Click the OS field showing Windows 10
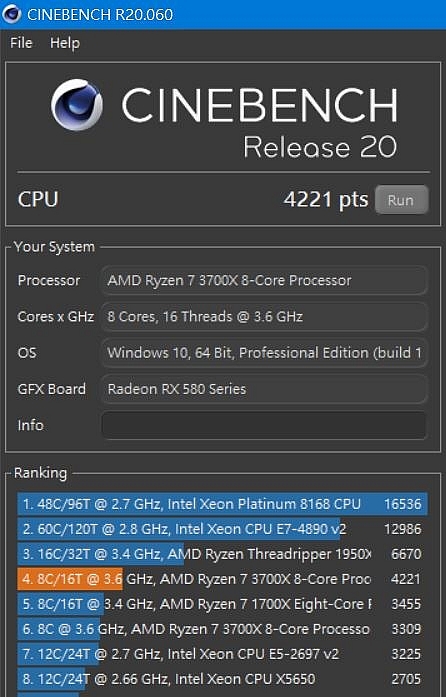Image resolution: width=446 pixels, height=697 pixels. point(264,353)
